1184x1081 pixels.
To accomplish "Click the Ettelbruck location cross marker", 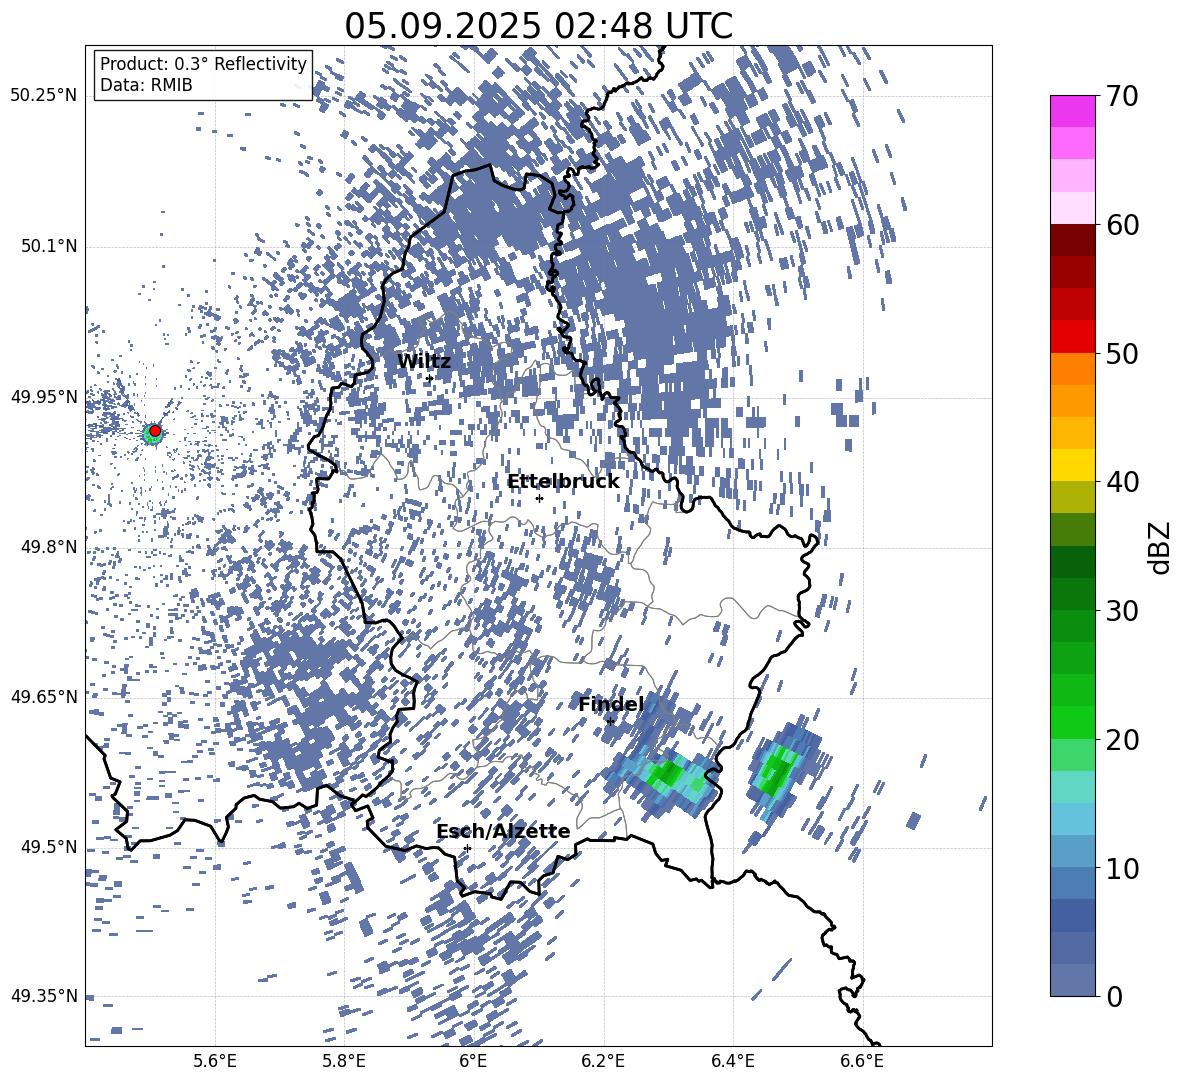I will 539,498.
